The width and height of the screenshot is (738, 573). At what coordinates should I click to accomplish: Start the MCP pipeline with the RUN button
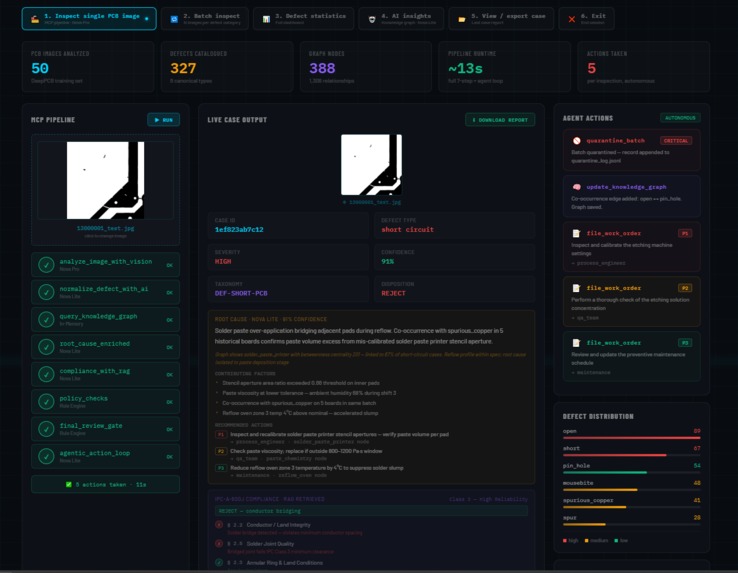(163, 120)
